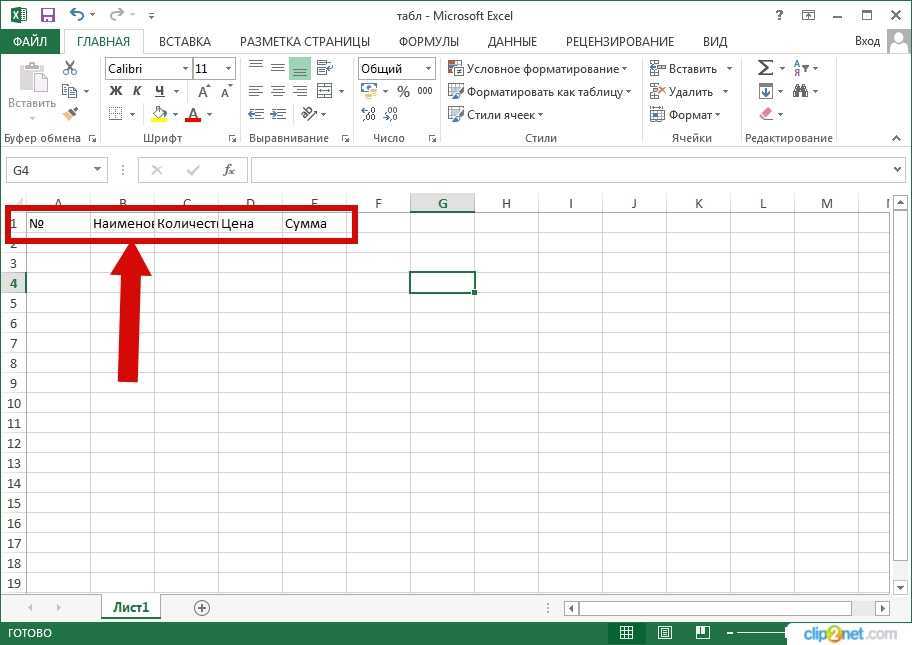Open the ФАЙЛ tab
Viewport: 912px width, 645px height.
(x=30, y=41)
